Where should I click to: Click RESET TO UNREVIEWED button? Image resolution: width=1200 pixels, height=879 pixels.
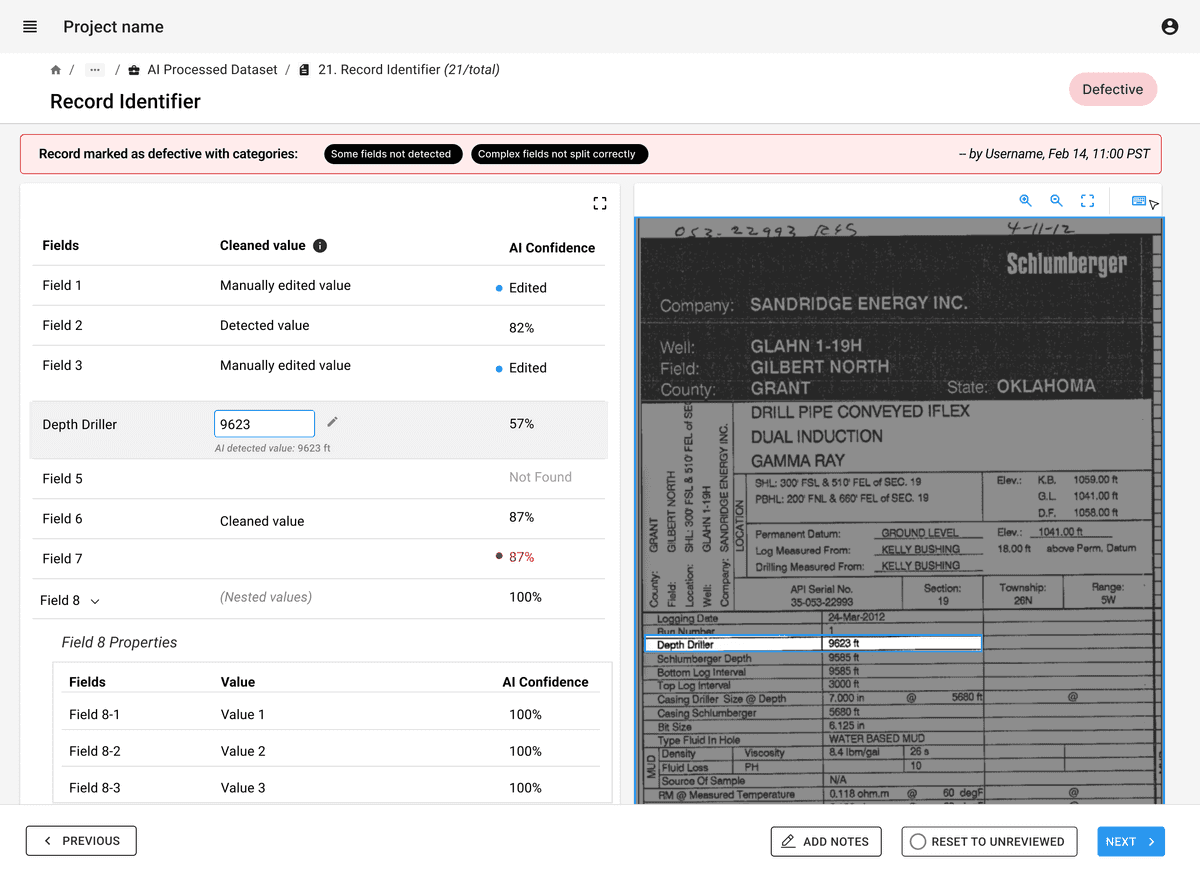(x=989, y=841)
